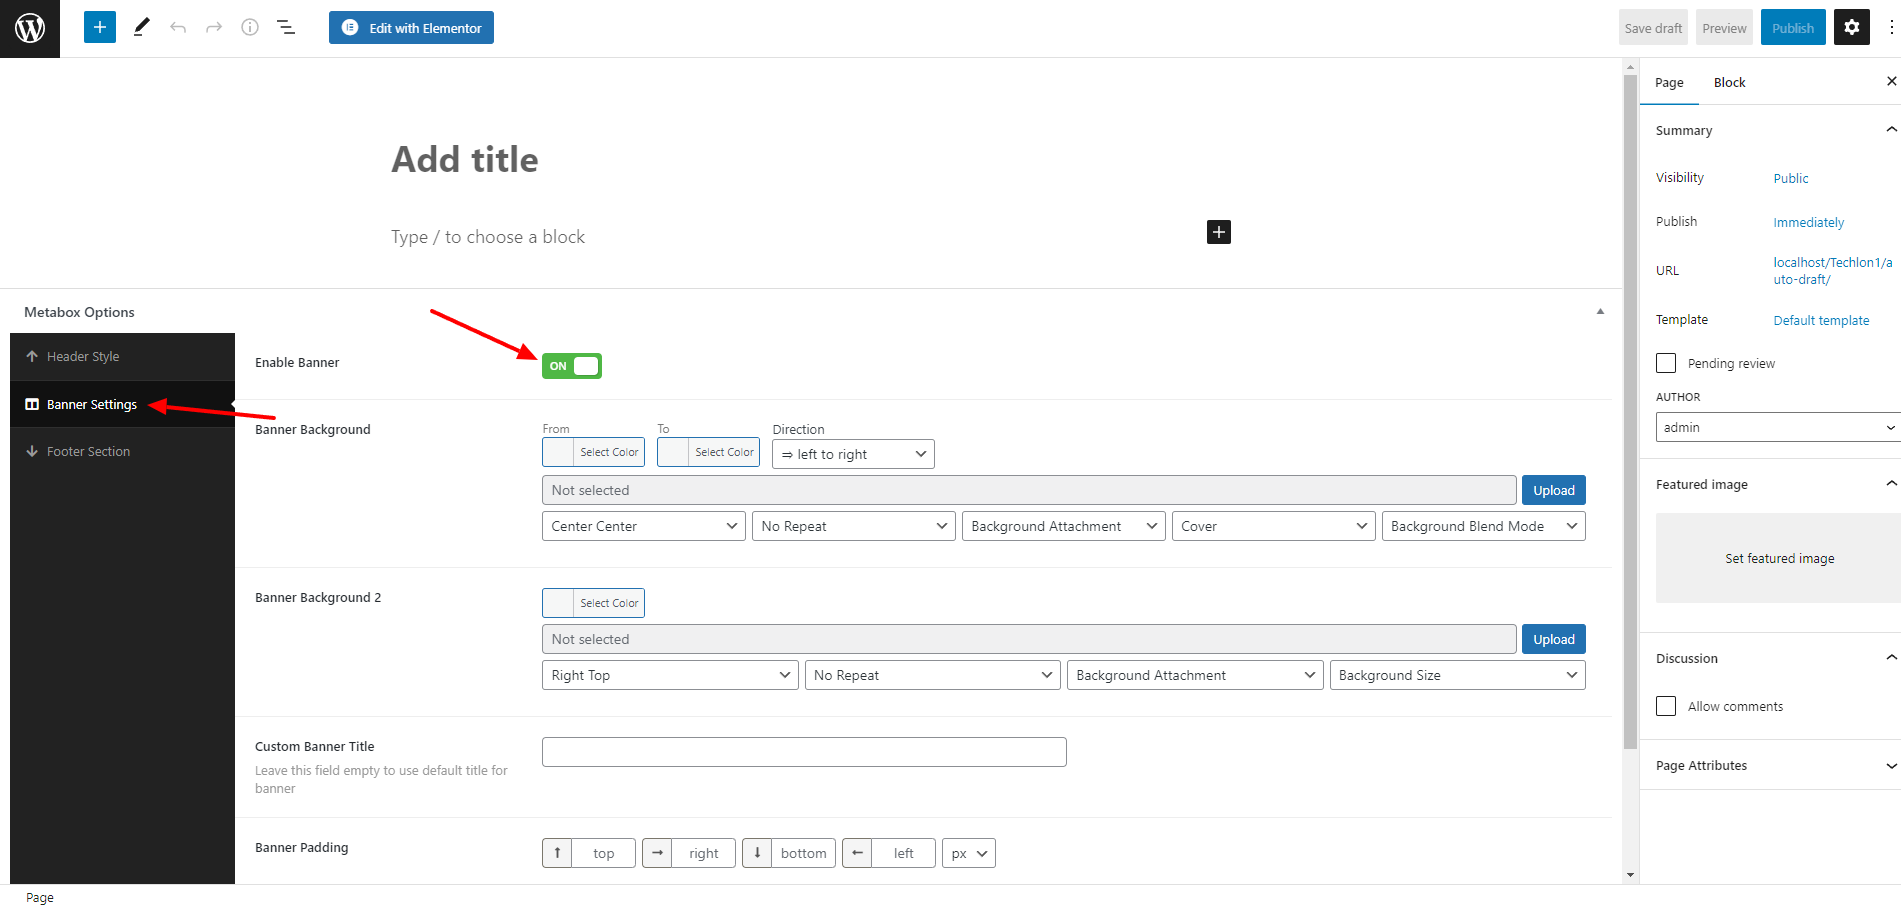Toggle the Enable Banner switch off

[571, 366]
